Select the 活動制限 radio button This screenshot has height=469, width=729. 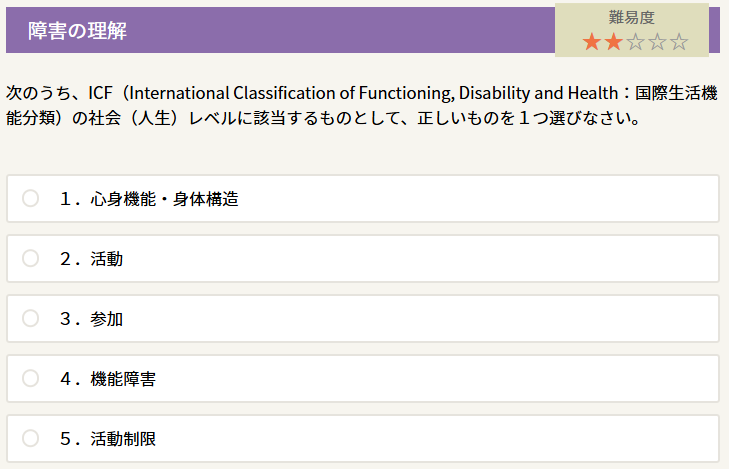click(x=31, y=438)
